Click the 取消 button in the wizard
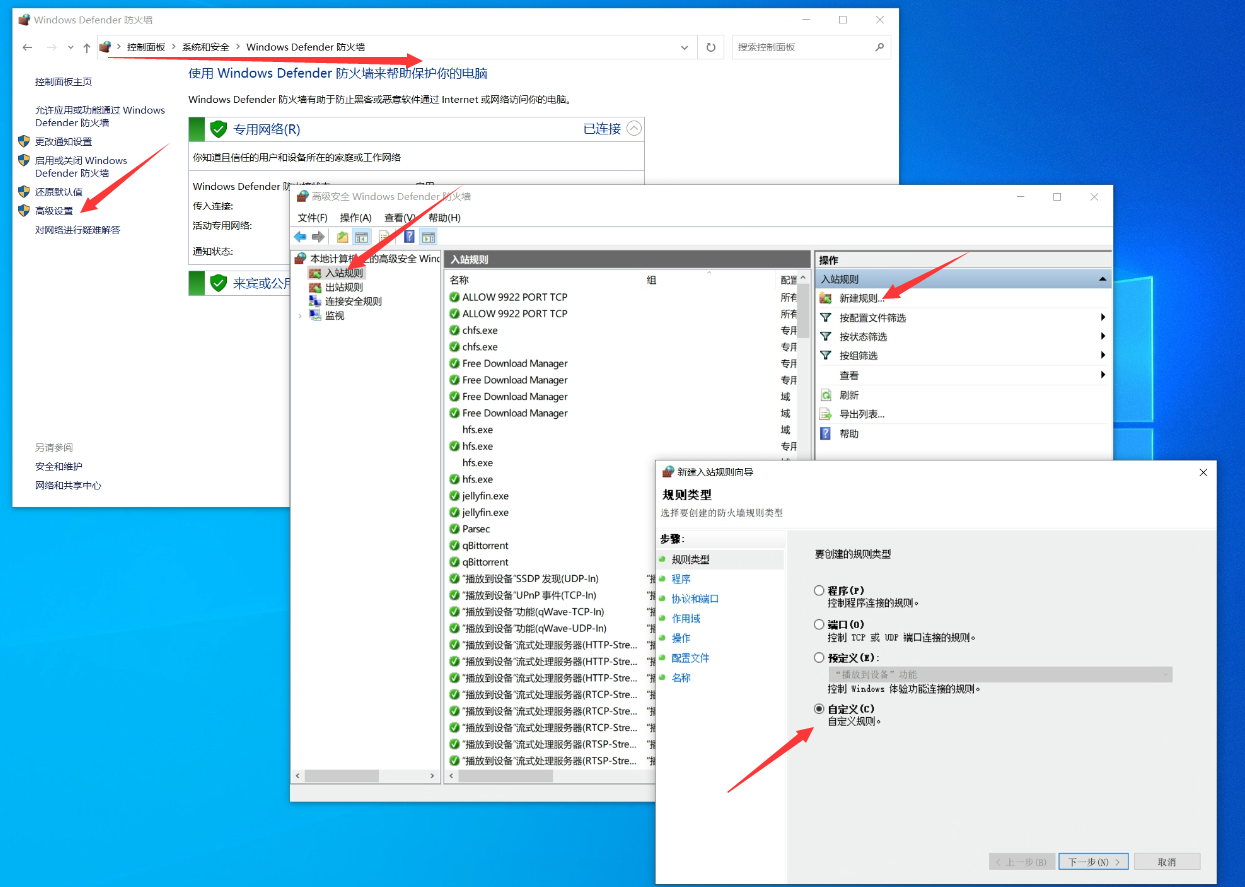Screen dimensions: 1245x887 [x=1166, y=861]
